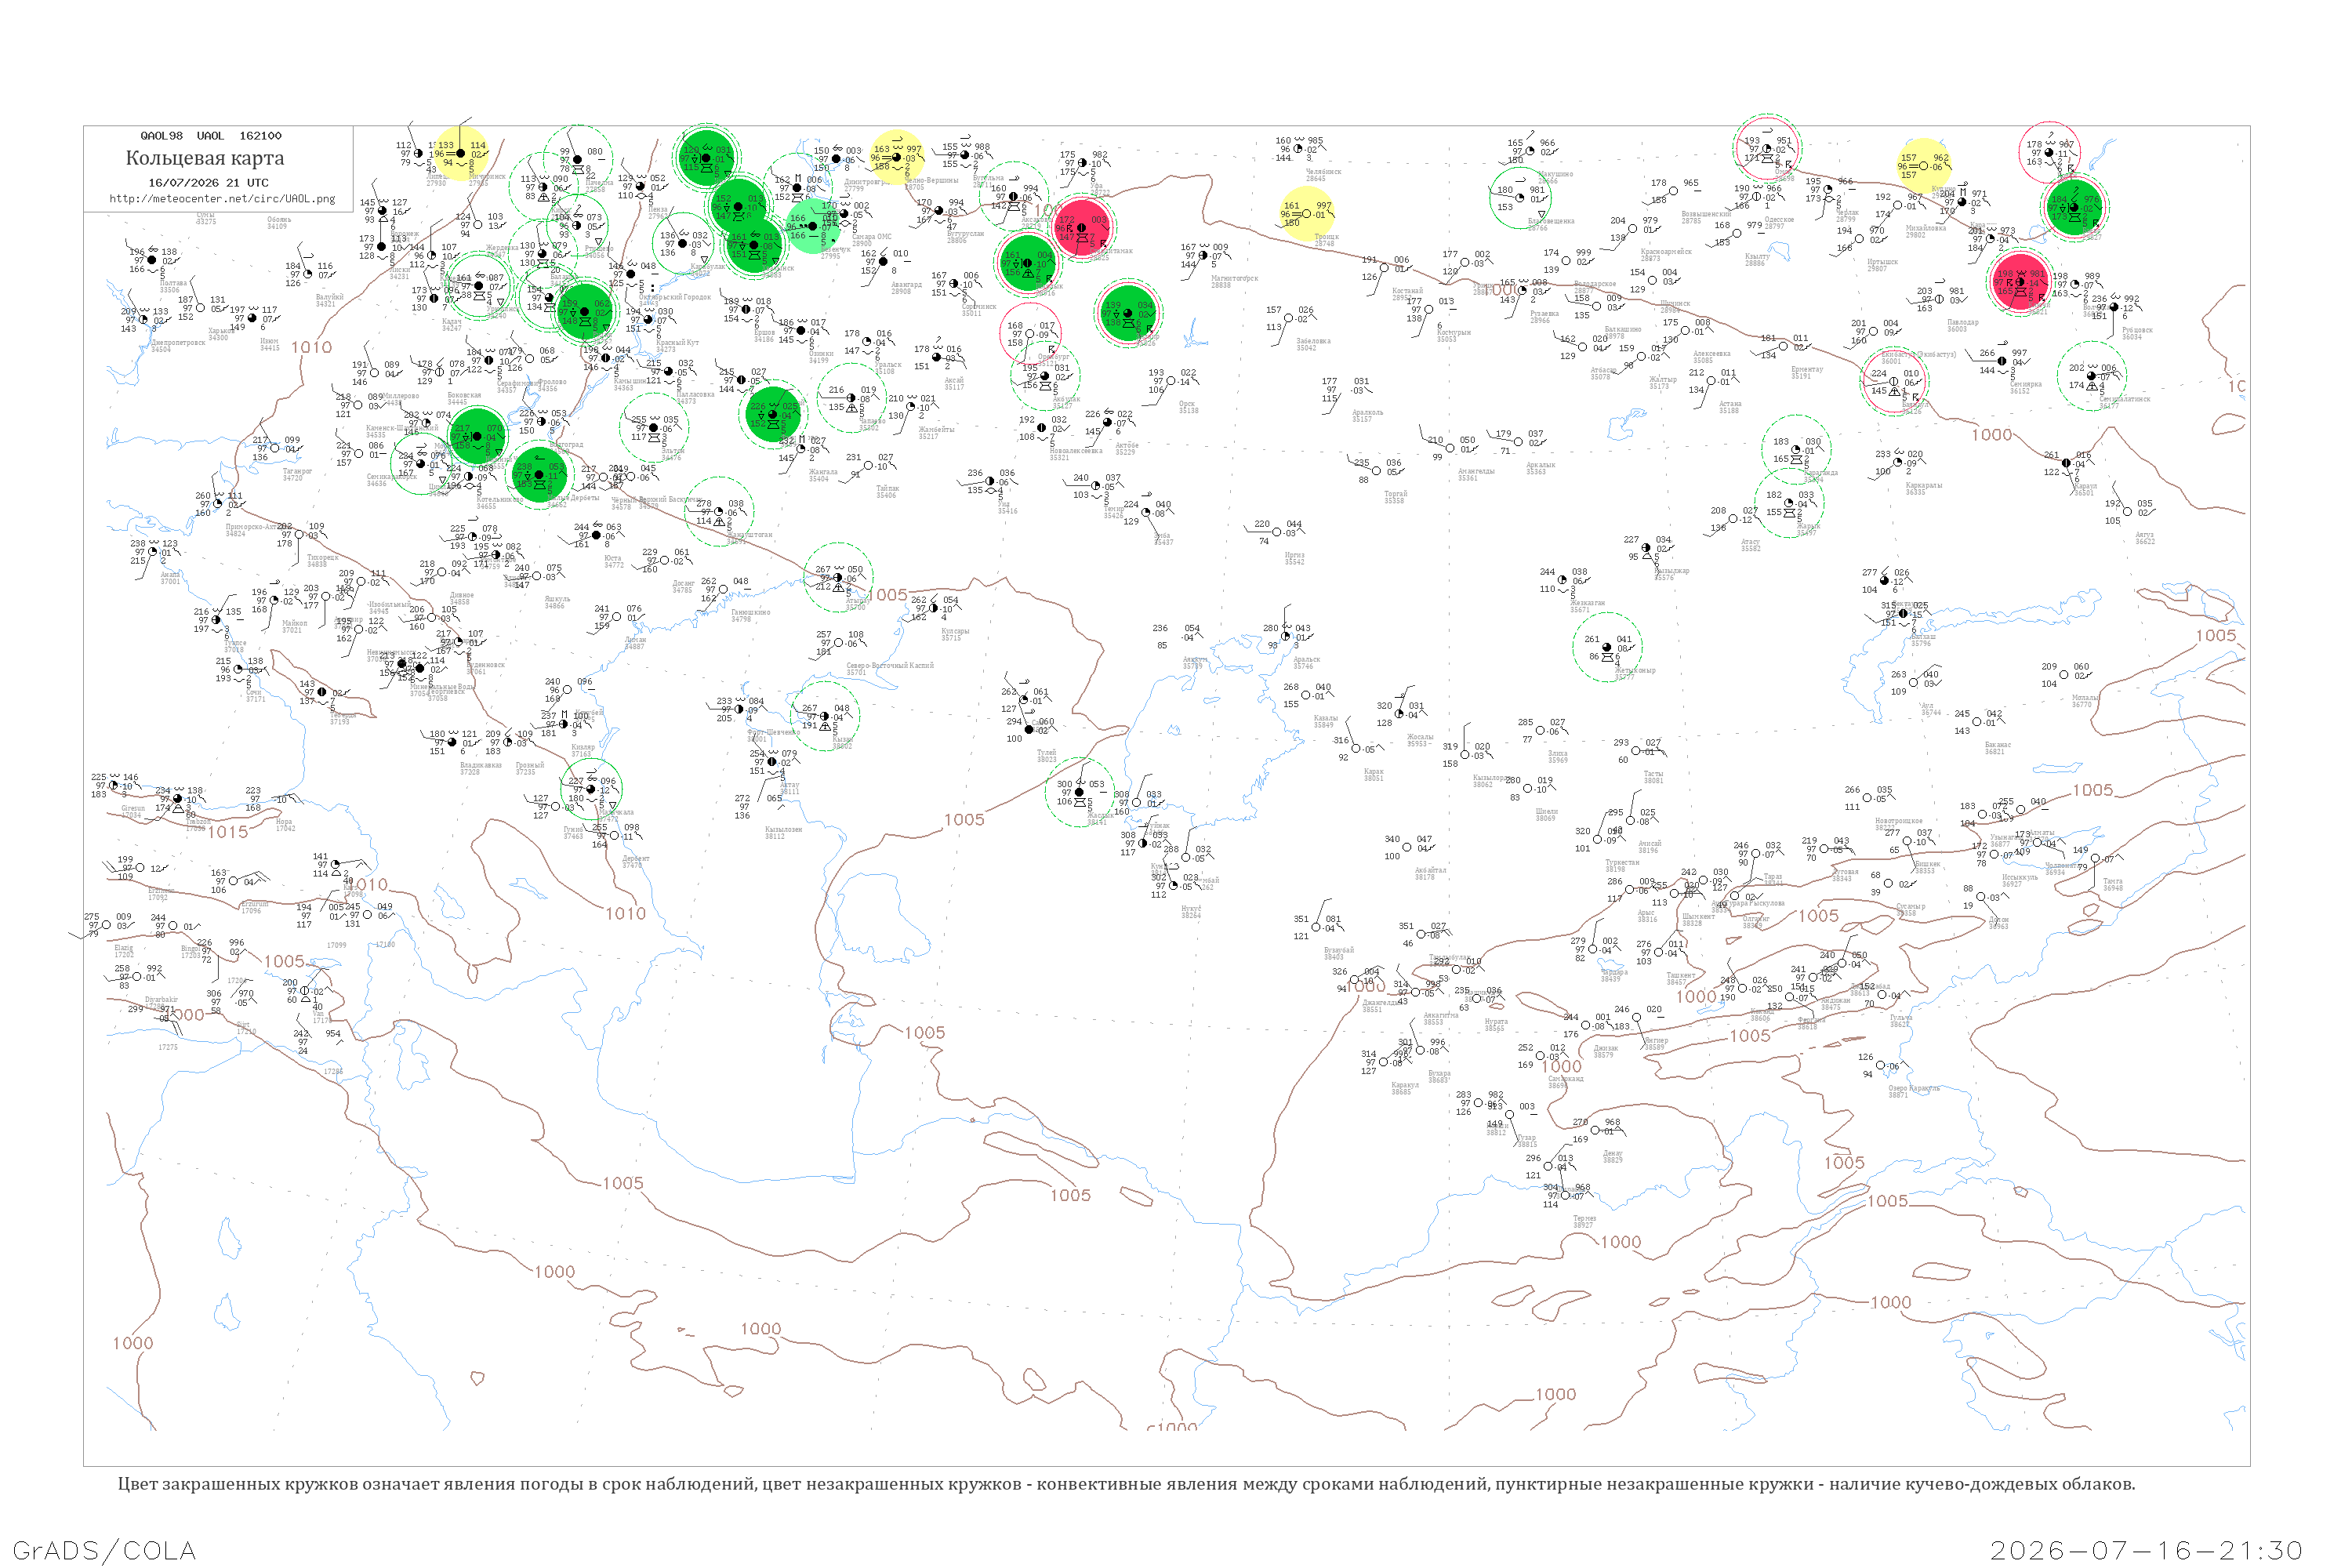Click the yellow circle at Челно-Вершины

897,155
